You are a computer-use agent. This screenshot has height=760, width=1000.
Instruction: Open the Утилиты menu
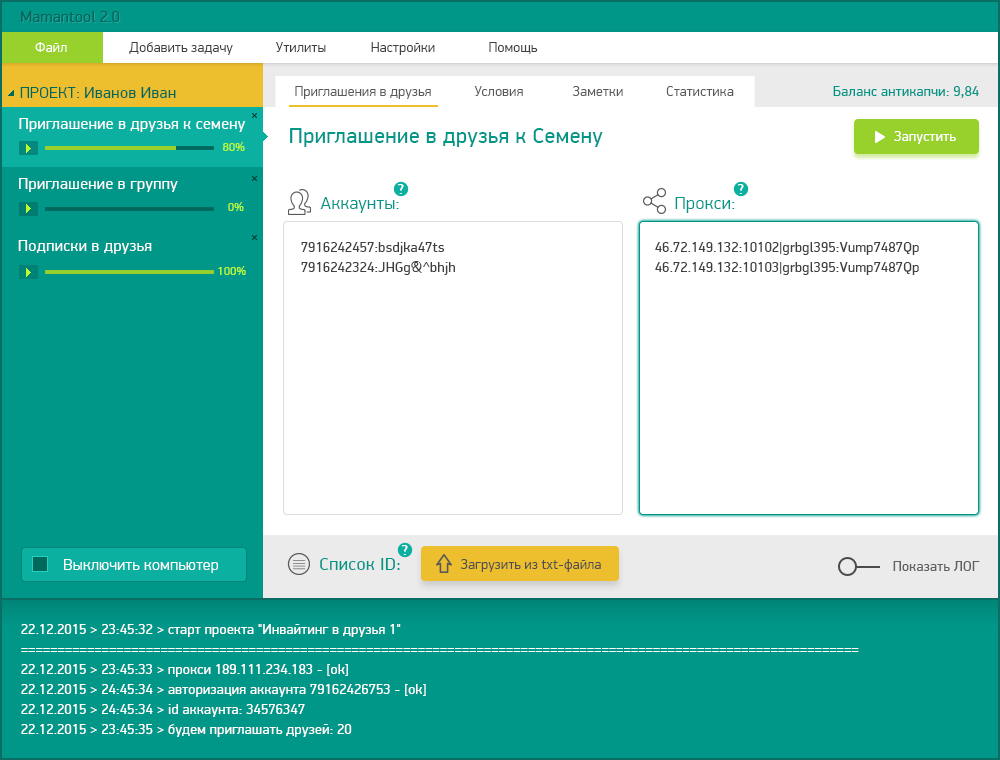pyautogui.click(x=301, y=48)
